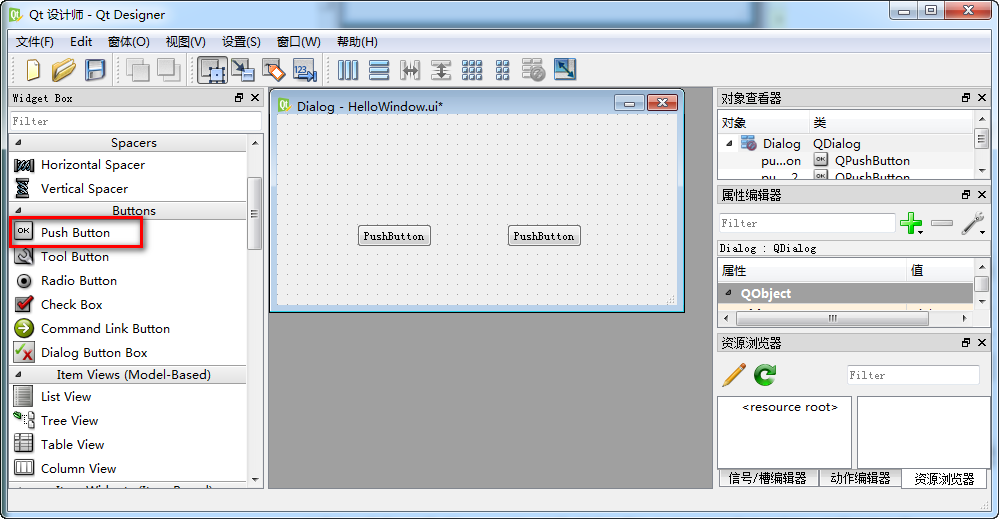Apply Lay Out Vertically icon
999x519 pixels.
[378, 69]
